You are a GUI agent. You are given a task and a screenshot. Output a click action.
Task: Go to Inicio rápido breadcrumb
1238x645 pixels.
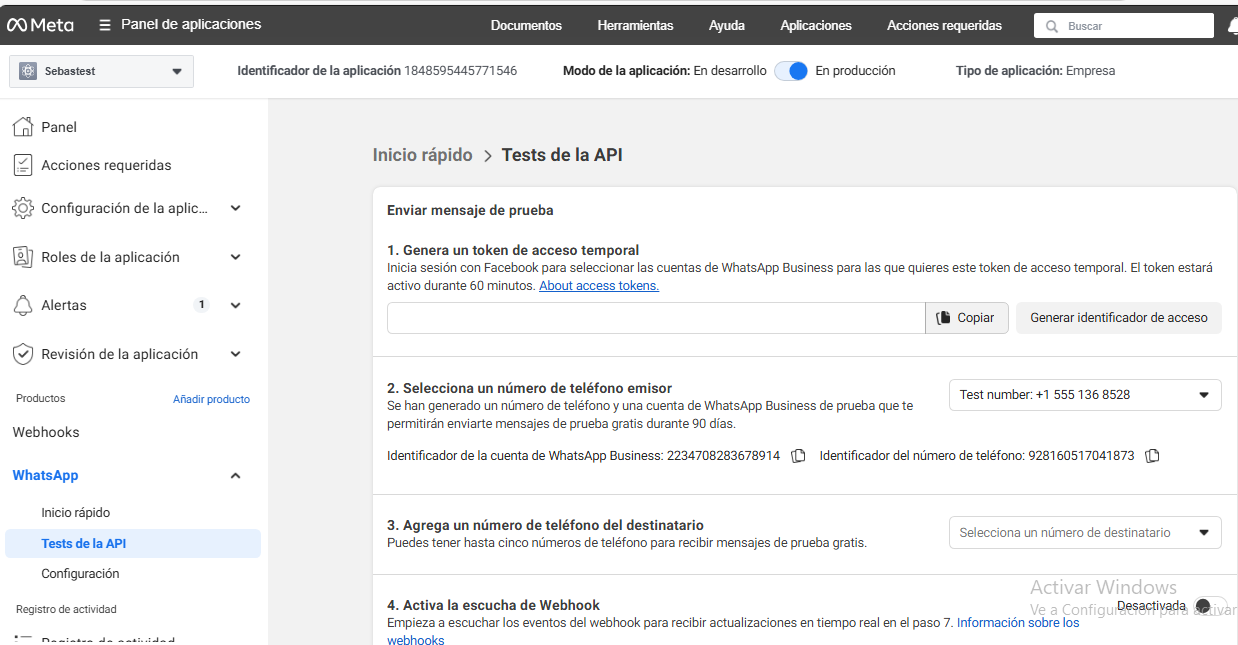tap(422, 155)
